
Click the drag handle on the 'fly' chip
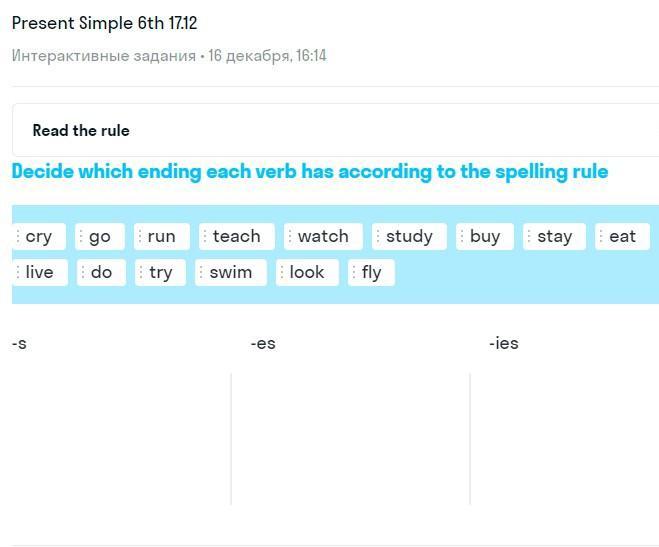354,272
